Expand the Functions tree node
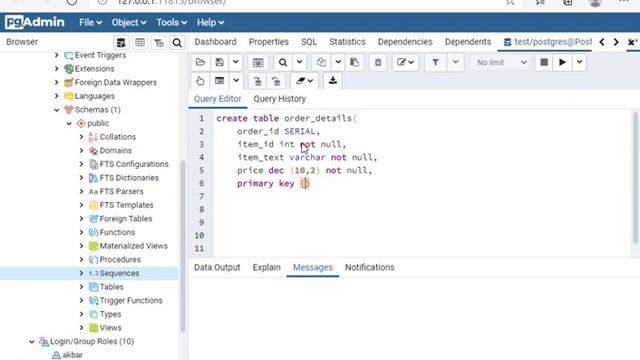Viewport: 640px width, 360px height. [81, 232]
